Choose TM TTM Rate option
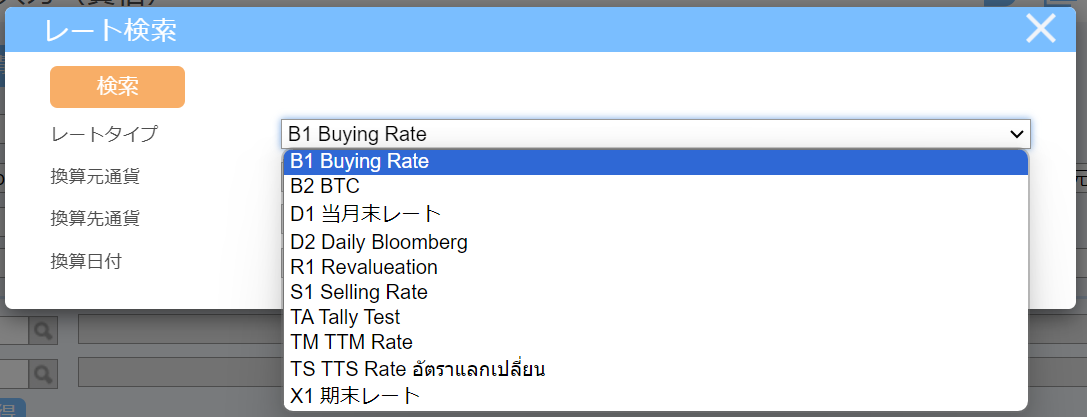The height and width of the screenshot is (417, 1087). [655, 341]
